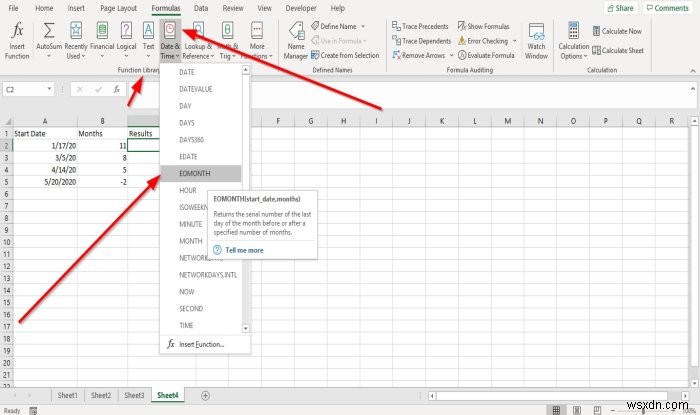Switch to Page Break Preview view
The height and width of the screenshot is (415, 700).
pos(597,410)
